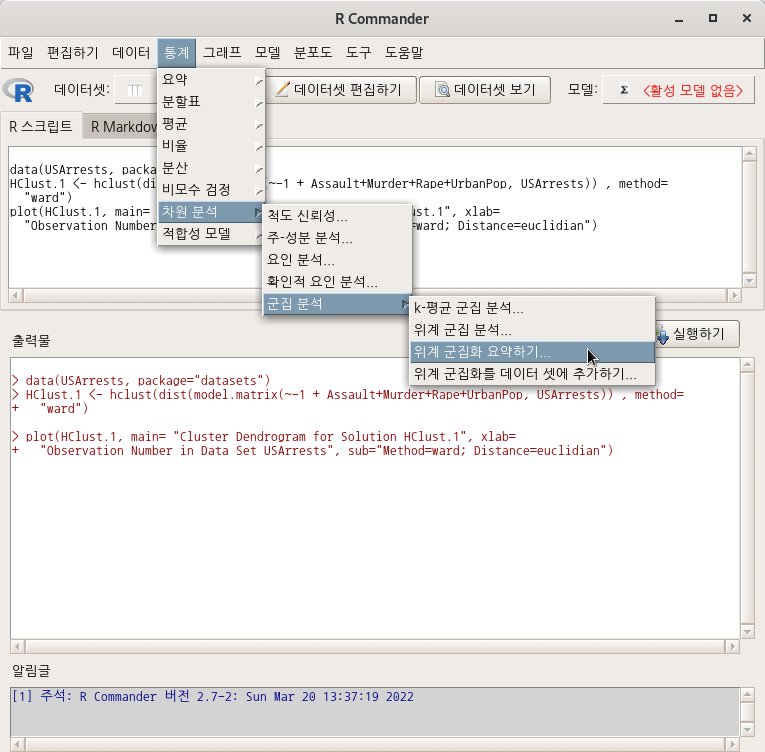
Task: Expand the 평균 submenu
Action: tap(211, 123)
